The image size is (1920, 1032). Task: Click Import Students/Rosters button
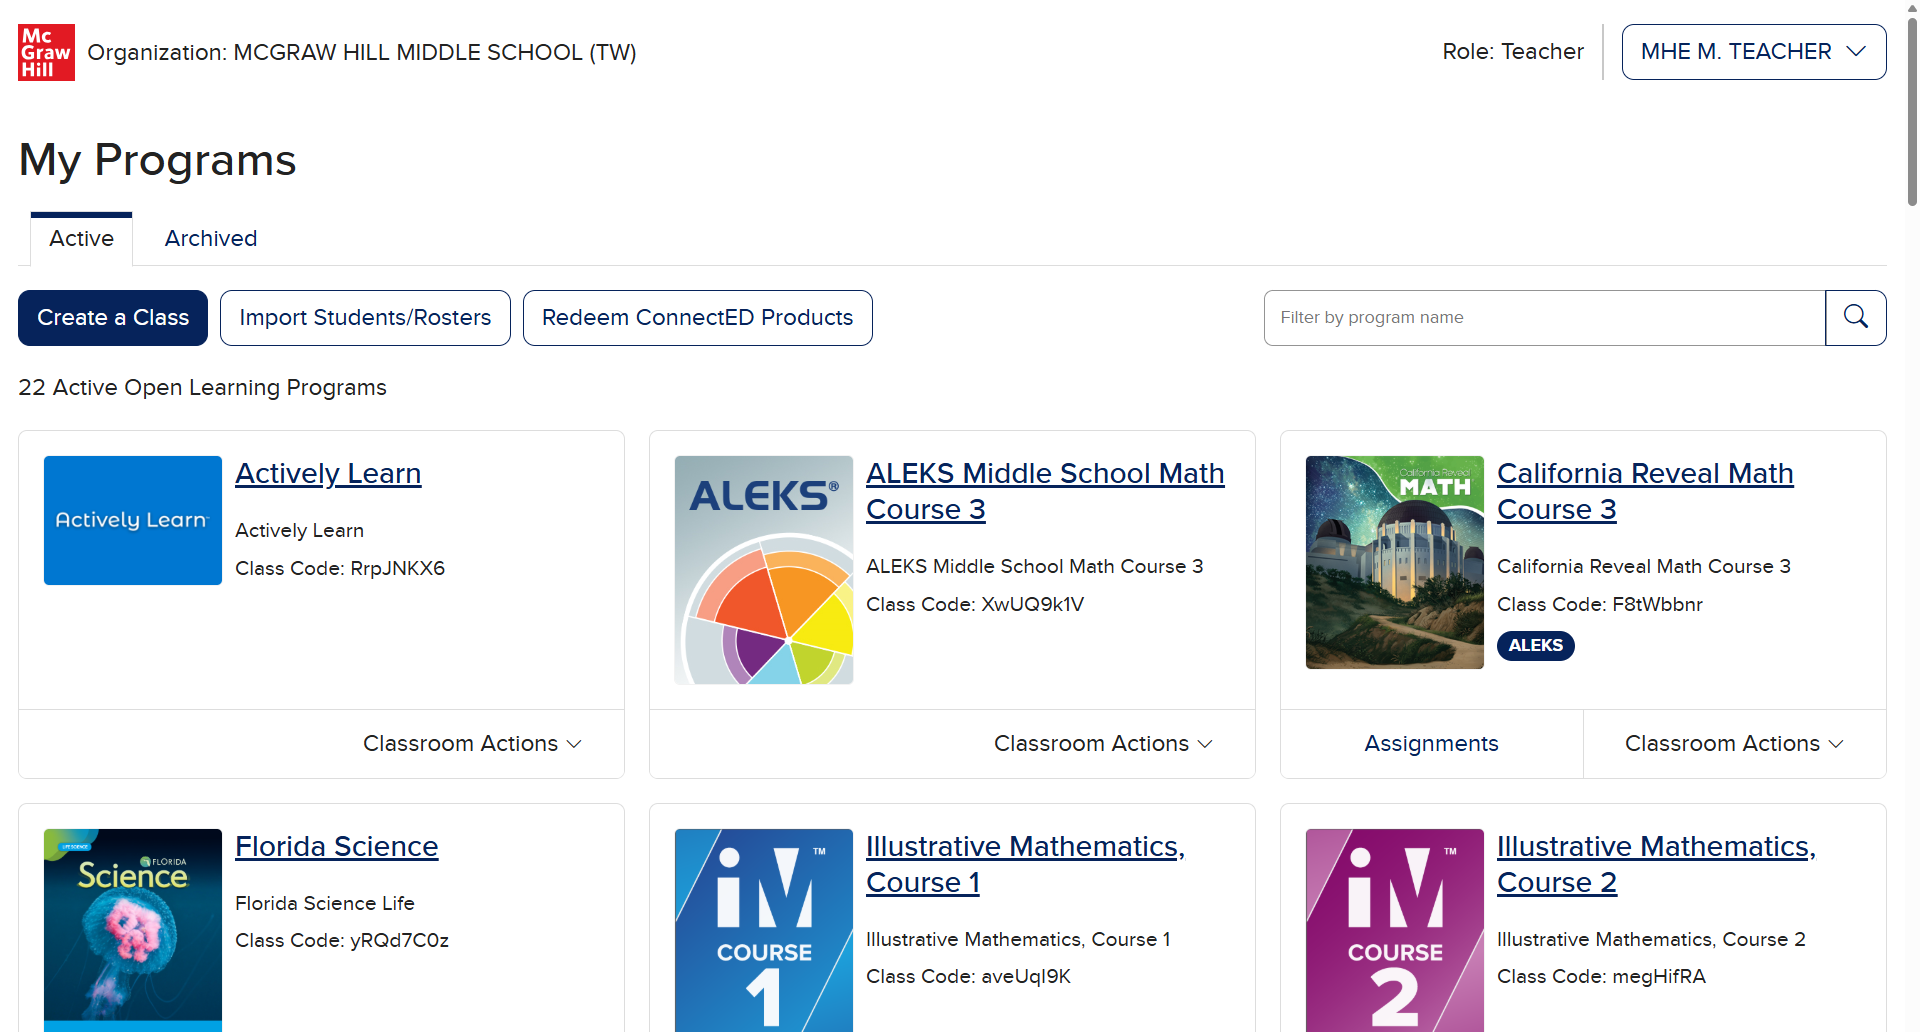tap(365, 318)
